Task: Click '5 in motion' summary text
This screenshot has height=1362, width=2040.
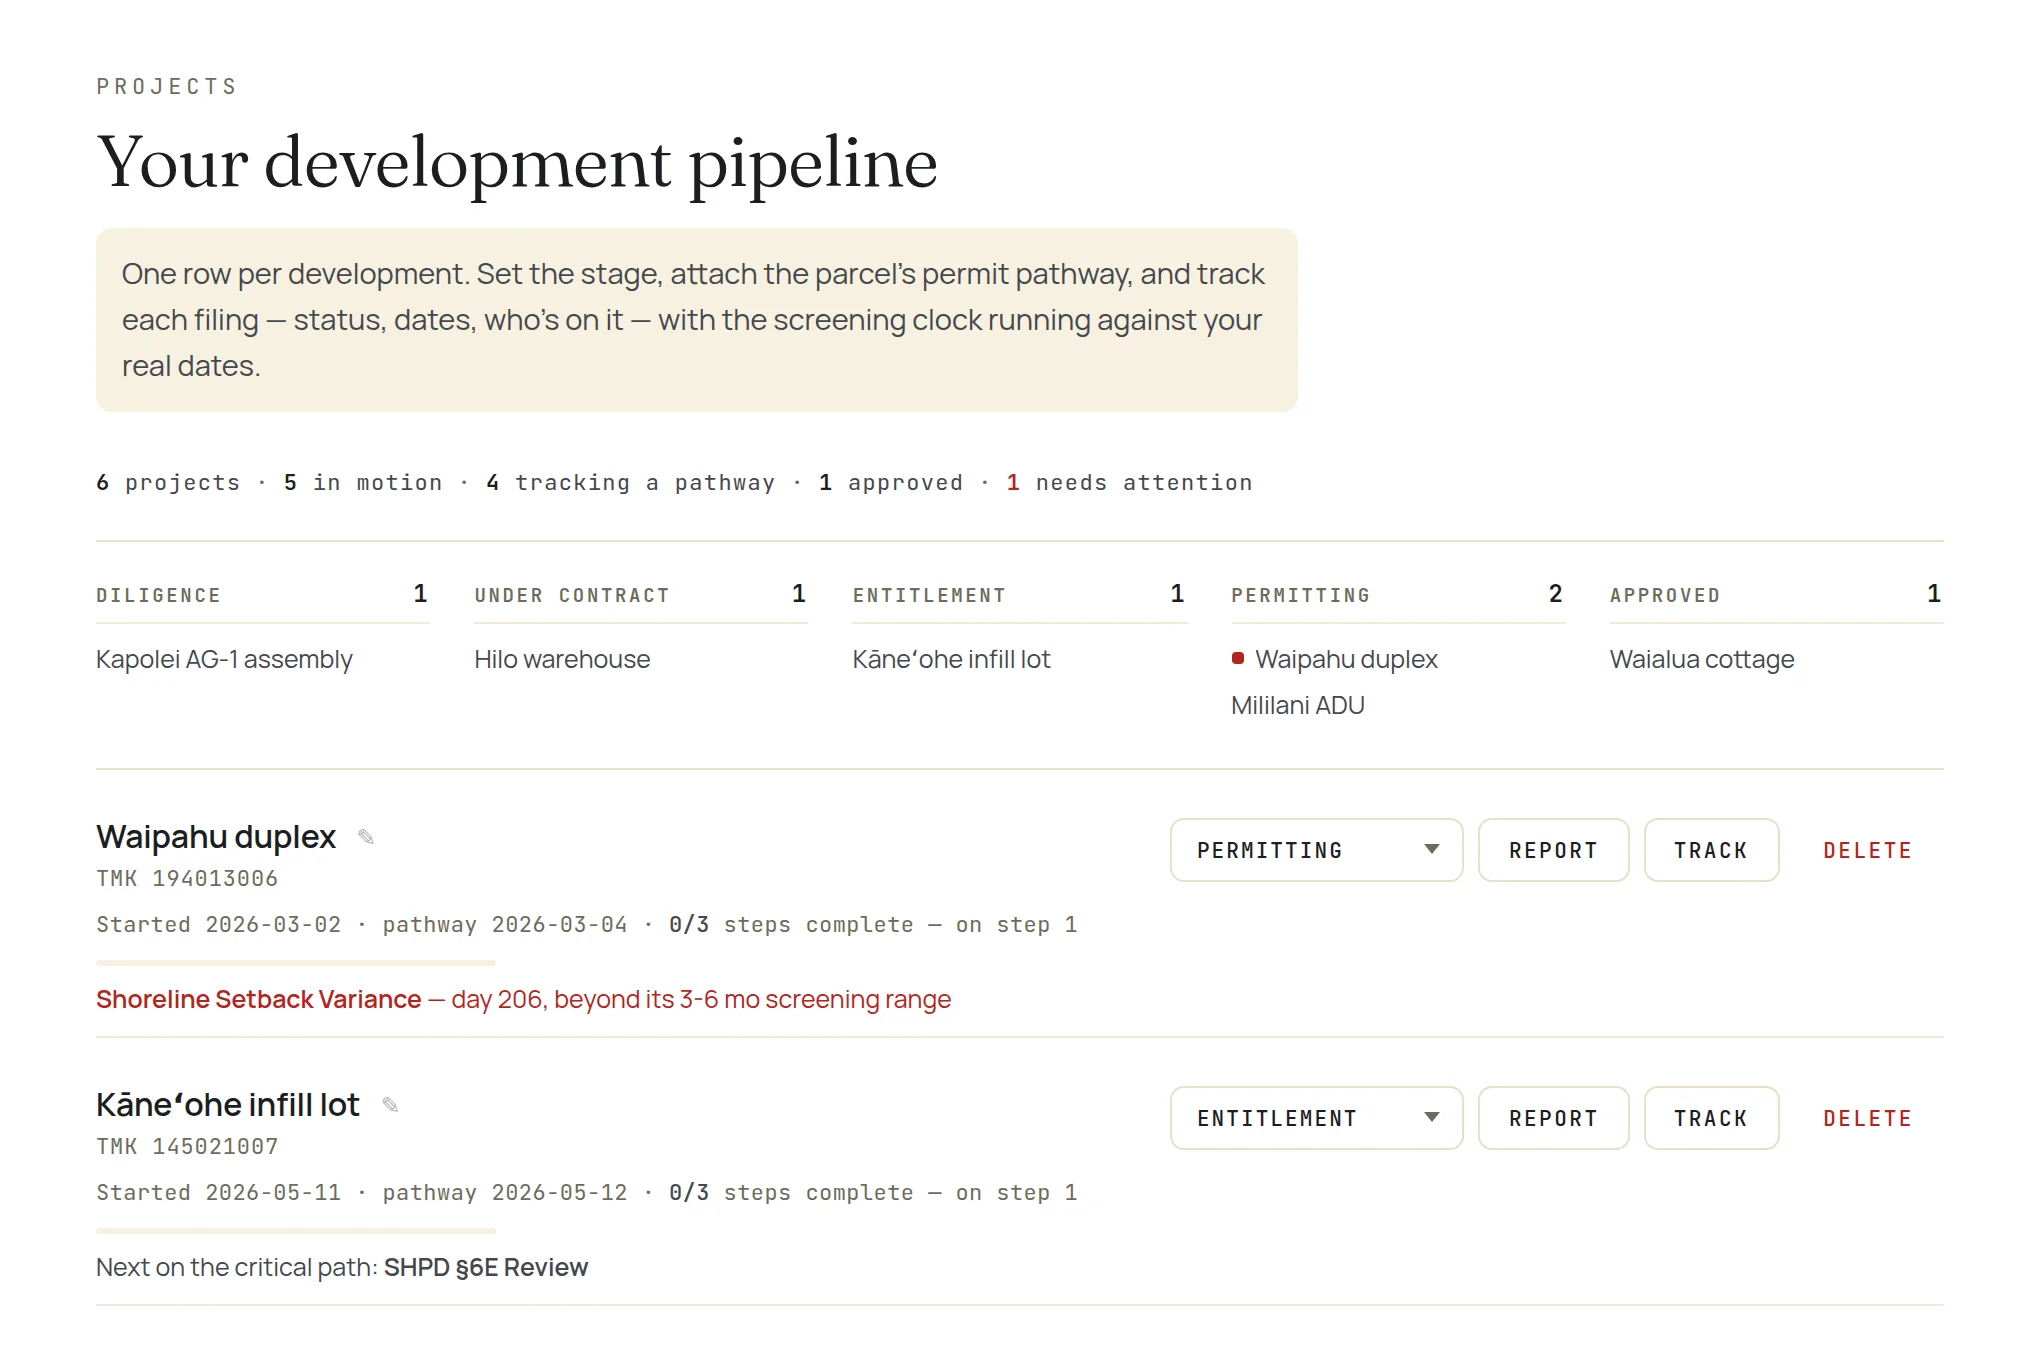Action: coord(362,483)
